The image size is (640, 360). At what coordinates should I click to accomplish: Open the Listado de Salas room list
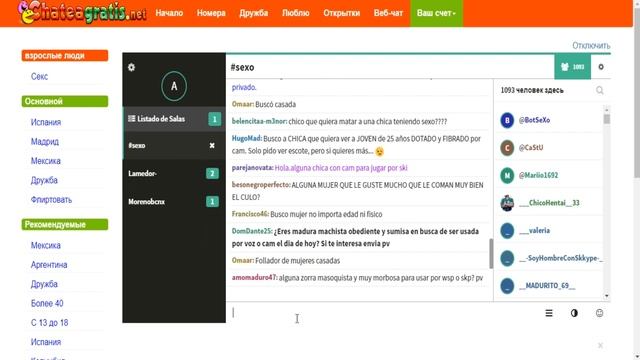pyautogui.click(x=174, y=119)
